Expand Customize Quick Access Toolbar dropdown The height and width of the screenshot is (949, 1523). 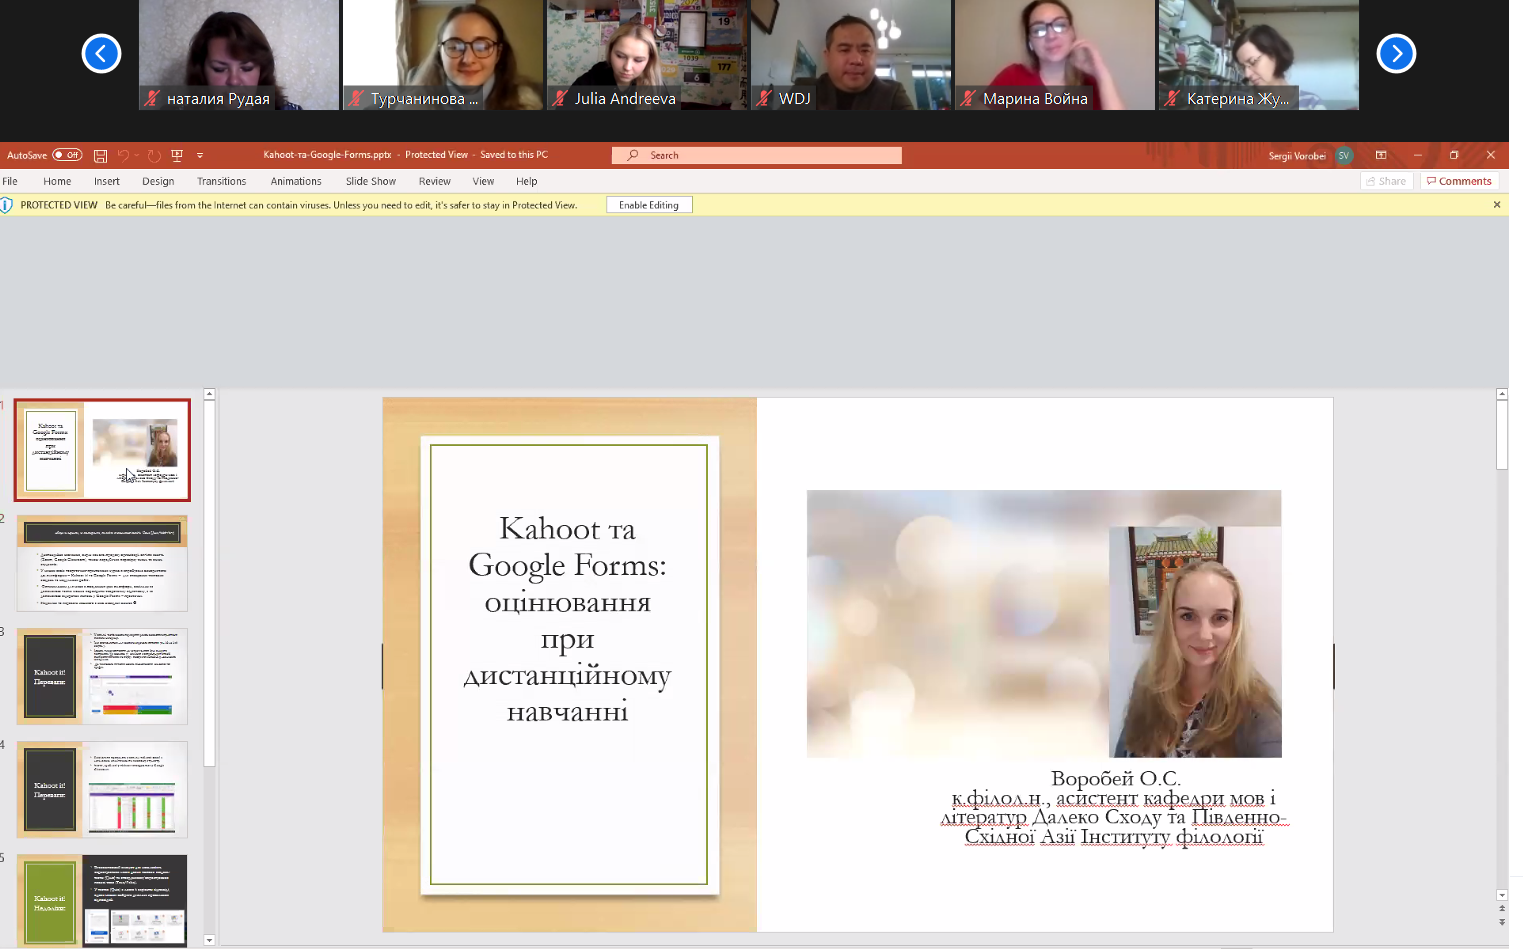pyautogui.click(x=200, y=155)
